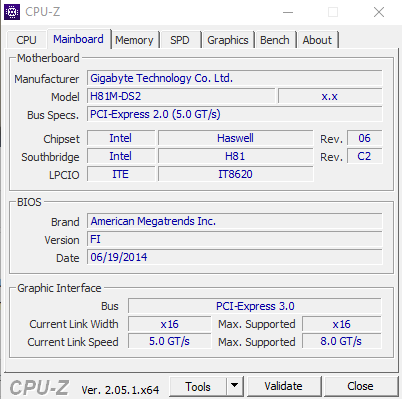Select the Mainboard tab
Viewport: 402px width, 399px height.
(78, 39)
